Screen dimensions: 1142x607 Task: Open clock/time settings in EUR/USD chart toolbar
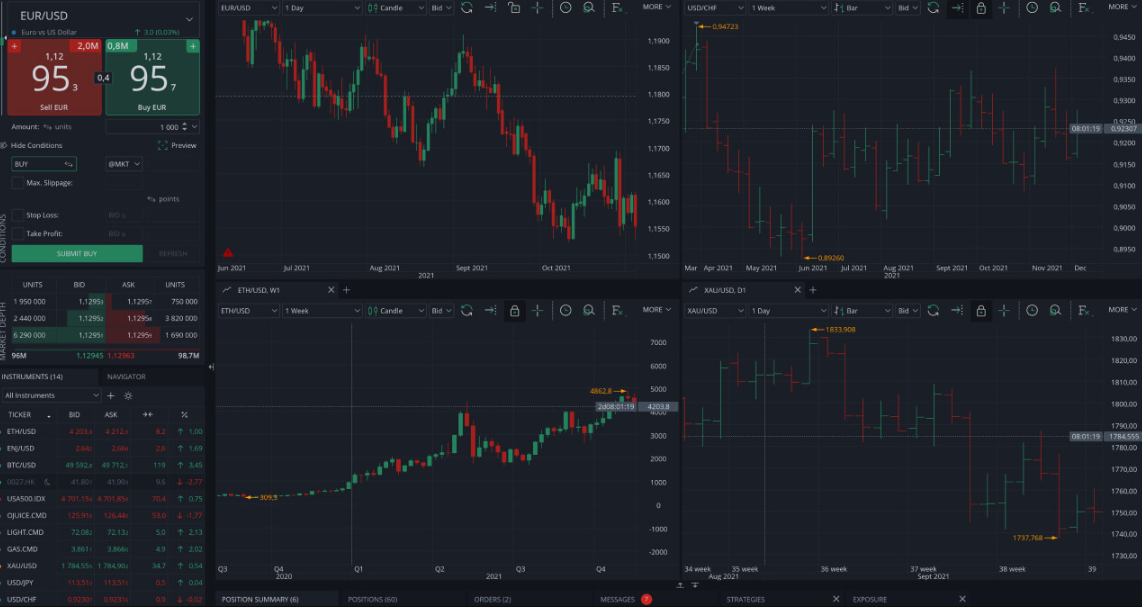tap(566, 7)
